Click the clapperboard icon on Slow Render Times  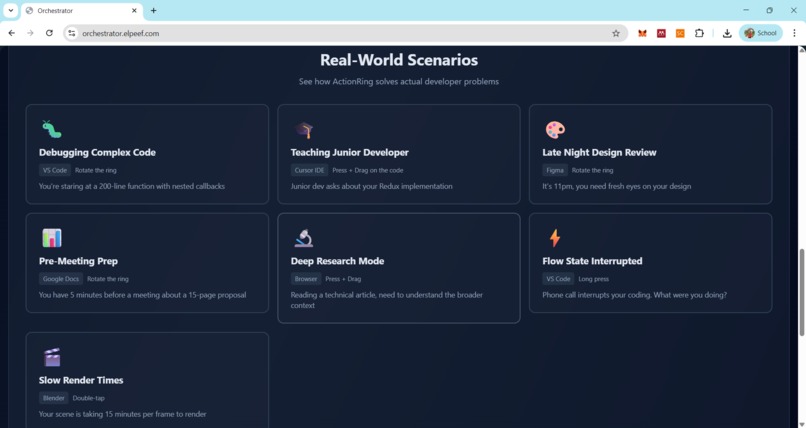coord(51,357)
